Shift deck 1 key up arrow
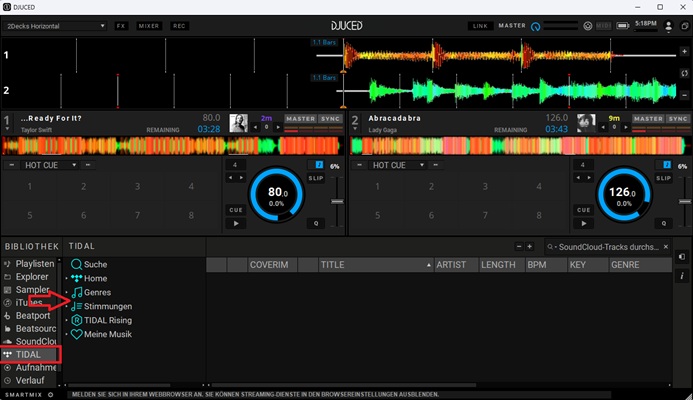 click(x=278, y=127)
